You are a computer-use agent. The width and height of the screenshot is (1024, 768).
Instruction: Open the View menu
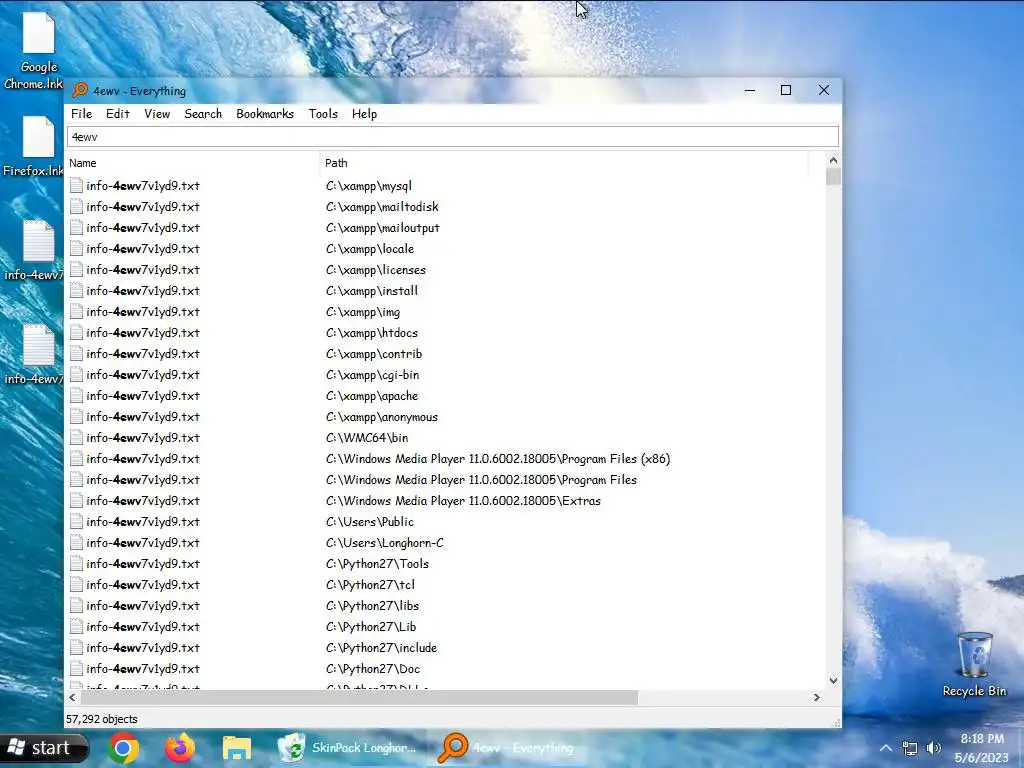pos(157,114)
